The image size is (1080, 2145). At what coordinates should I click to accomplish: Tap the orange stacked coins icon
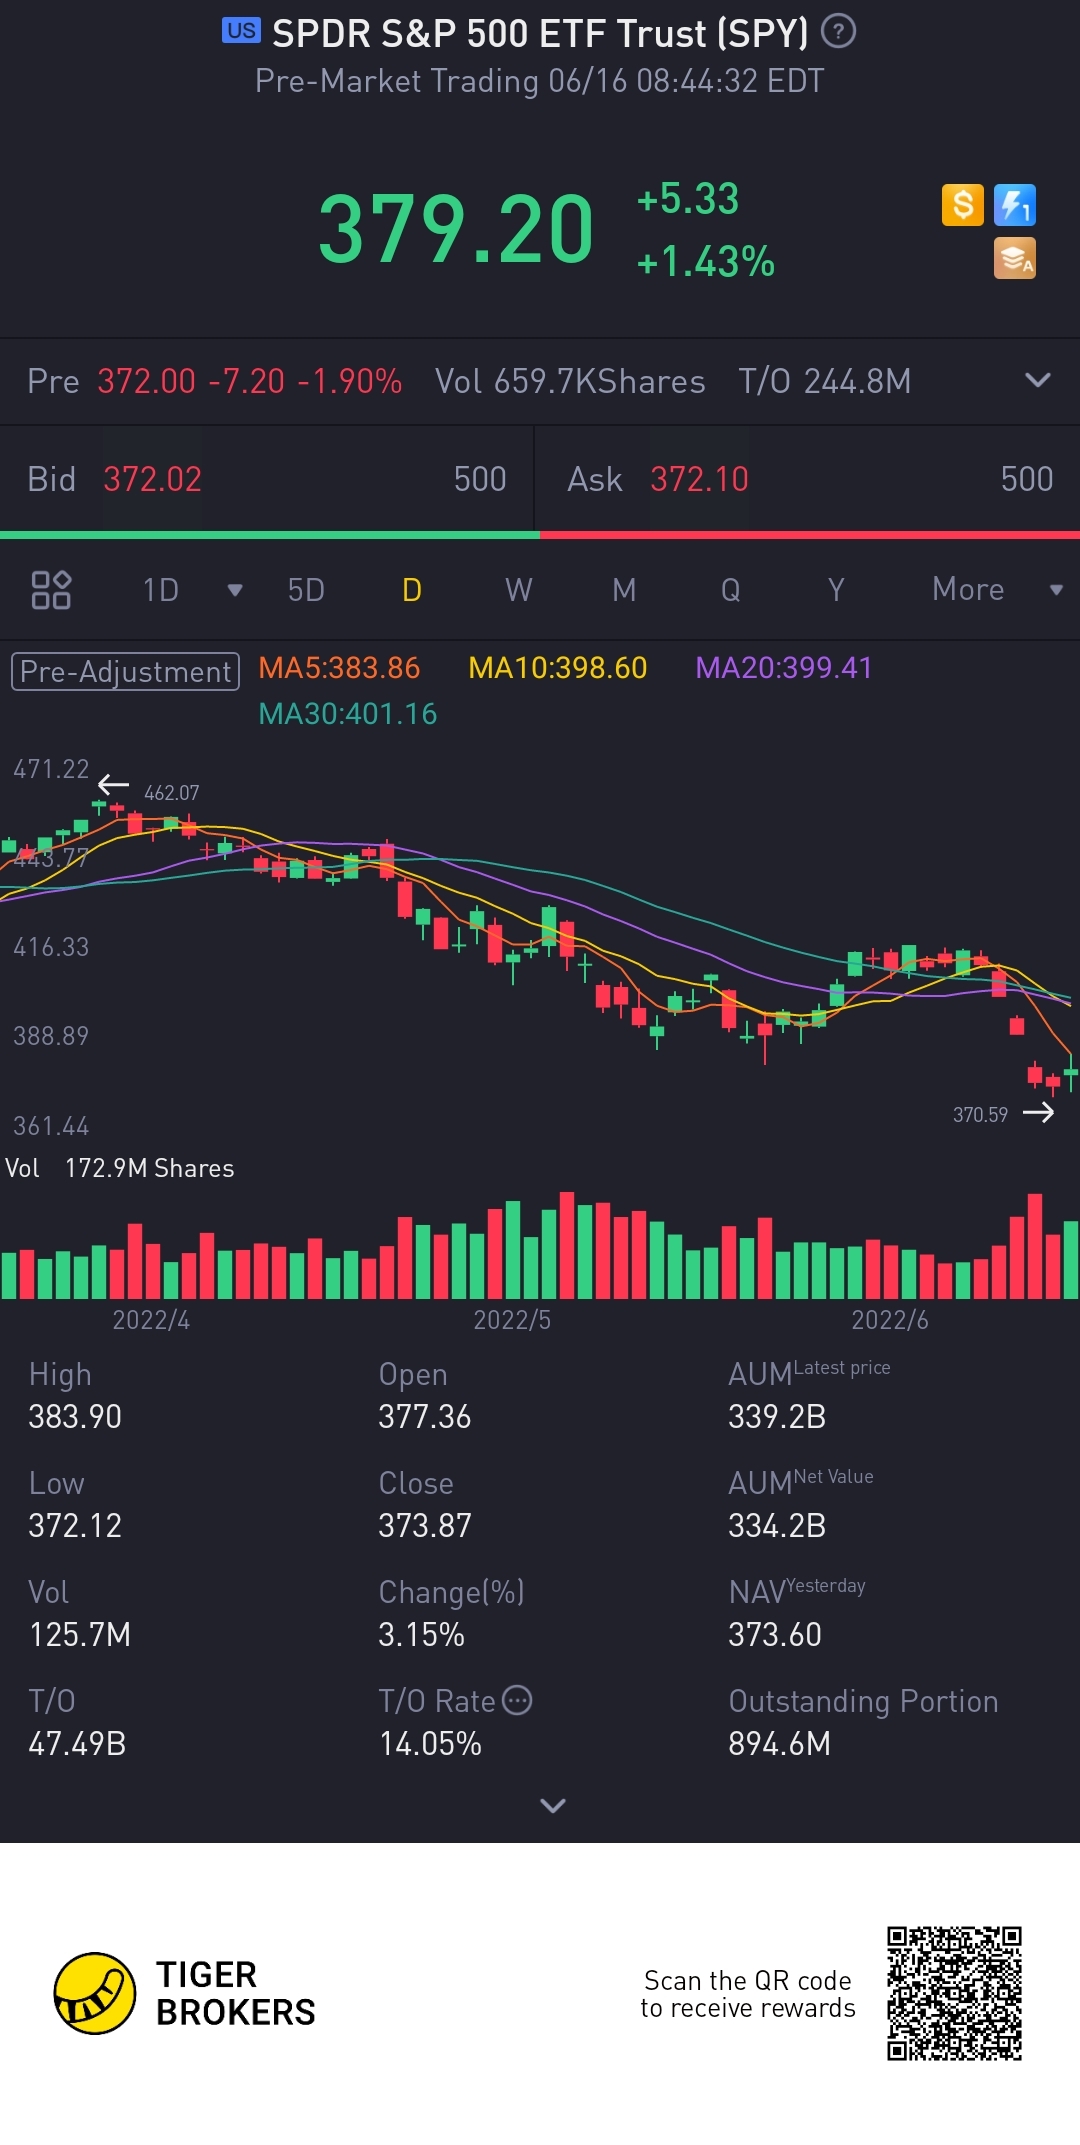(1015, 258)
